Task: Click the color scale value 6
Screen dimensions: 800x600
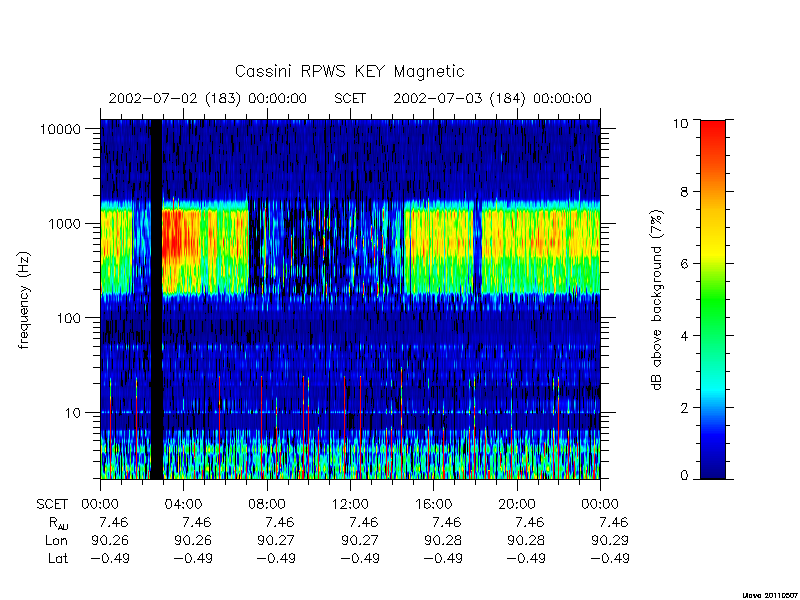Action: click(684, 264)
